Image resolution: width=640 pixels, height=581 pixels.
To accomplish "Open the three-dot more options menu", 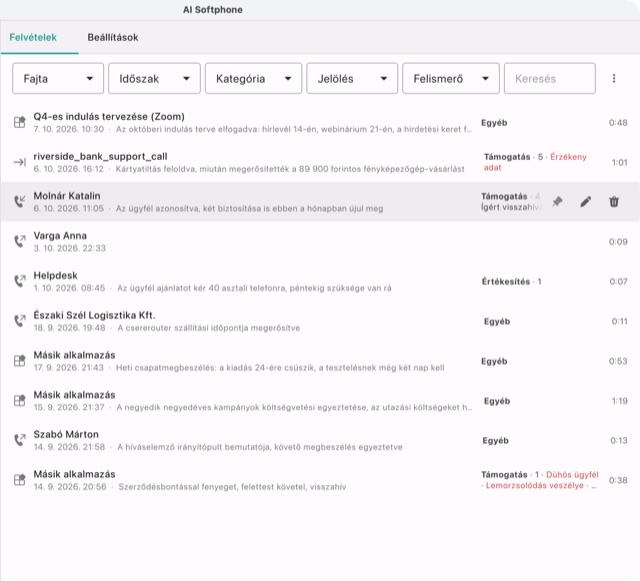I will coord(614,78).
